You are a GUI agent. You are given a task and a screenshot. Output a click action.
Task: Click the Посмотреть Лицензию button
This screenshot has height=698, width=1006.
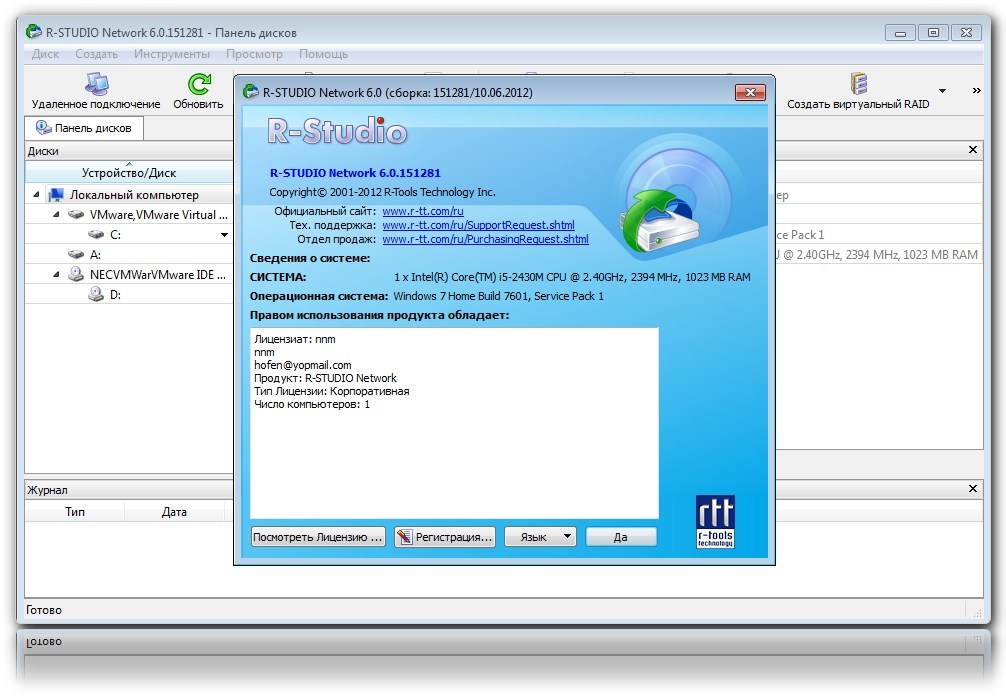318,537
